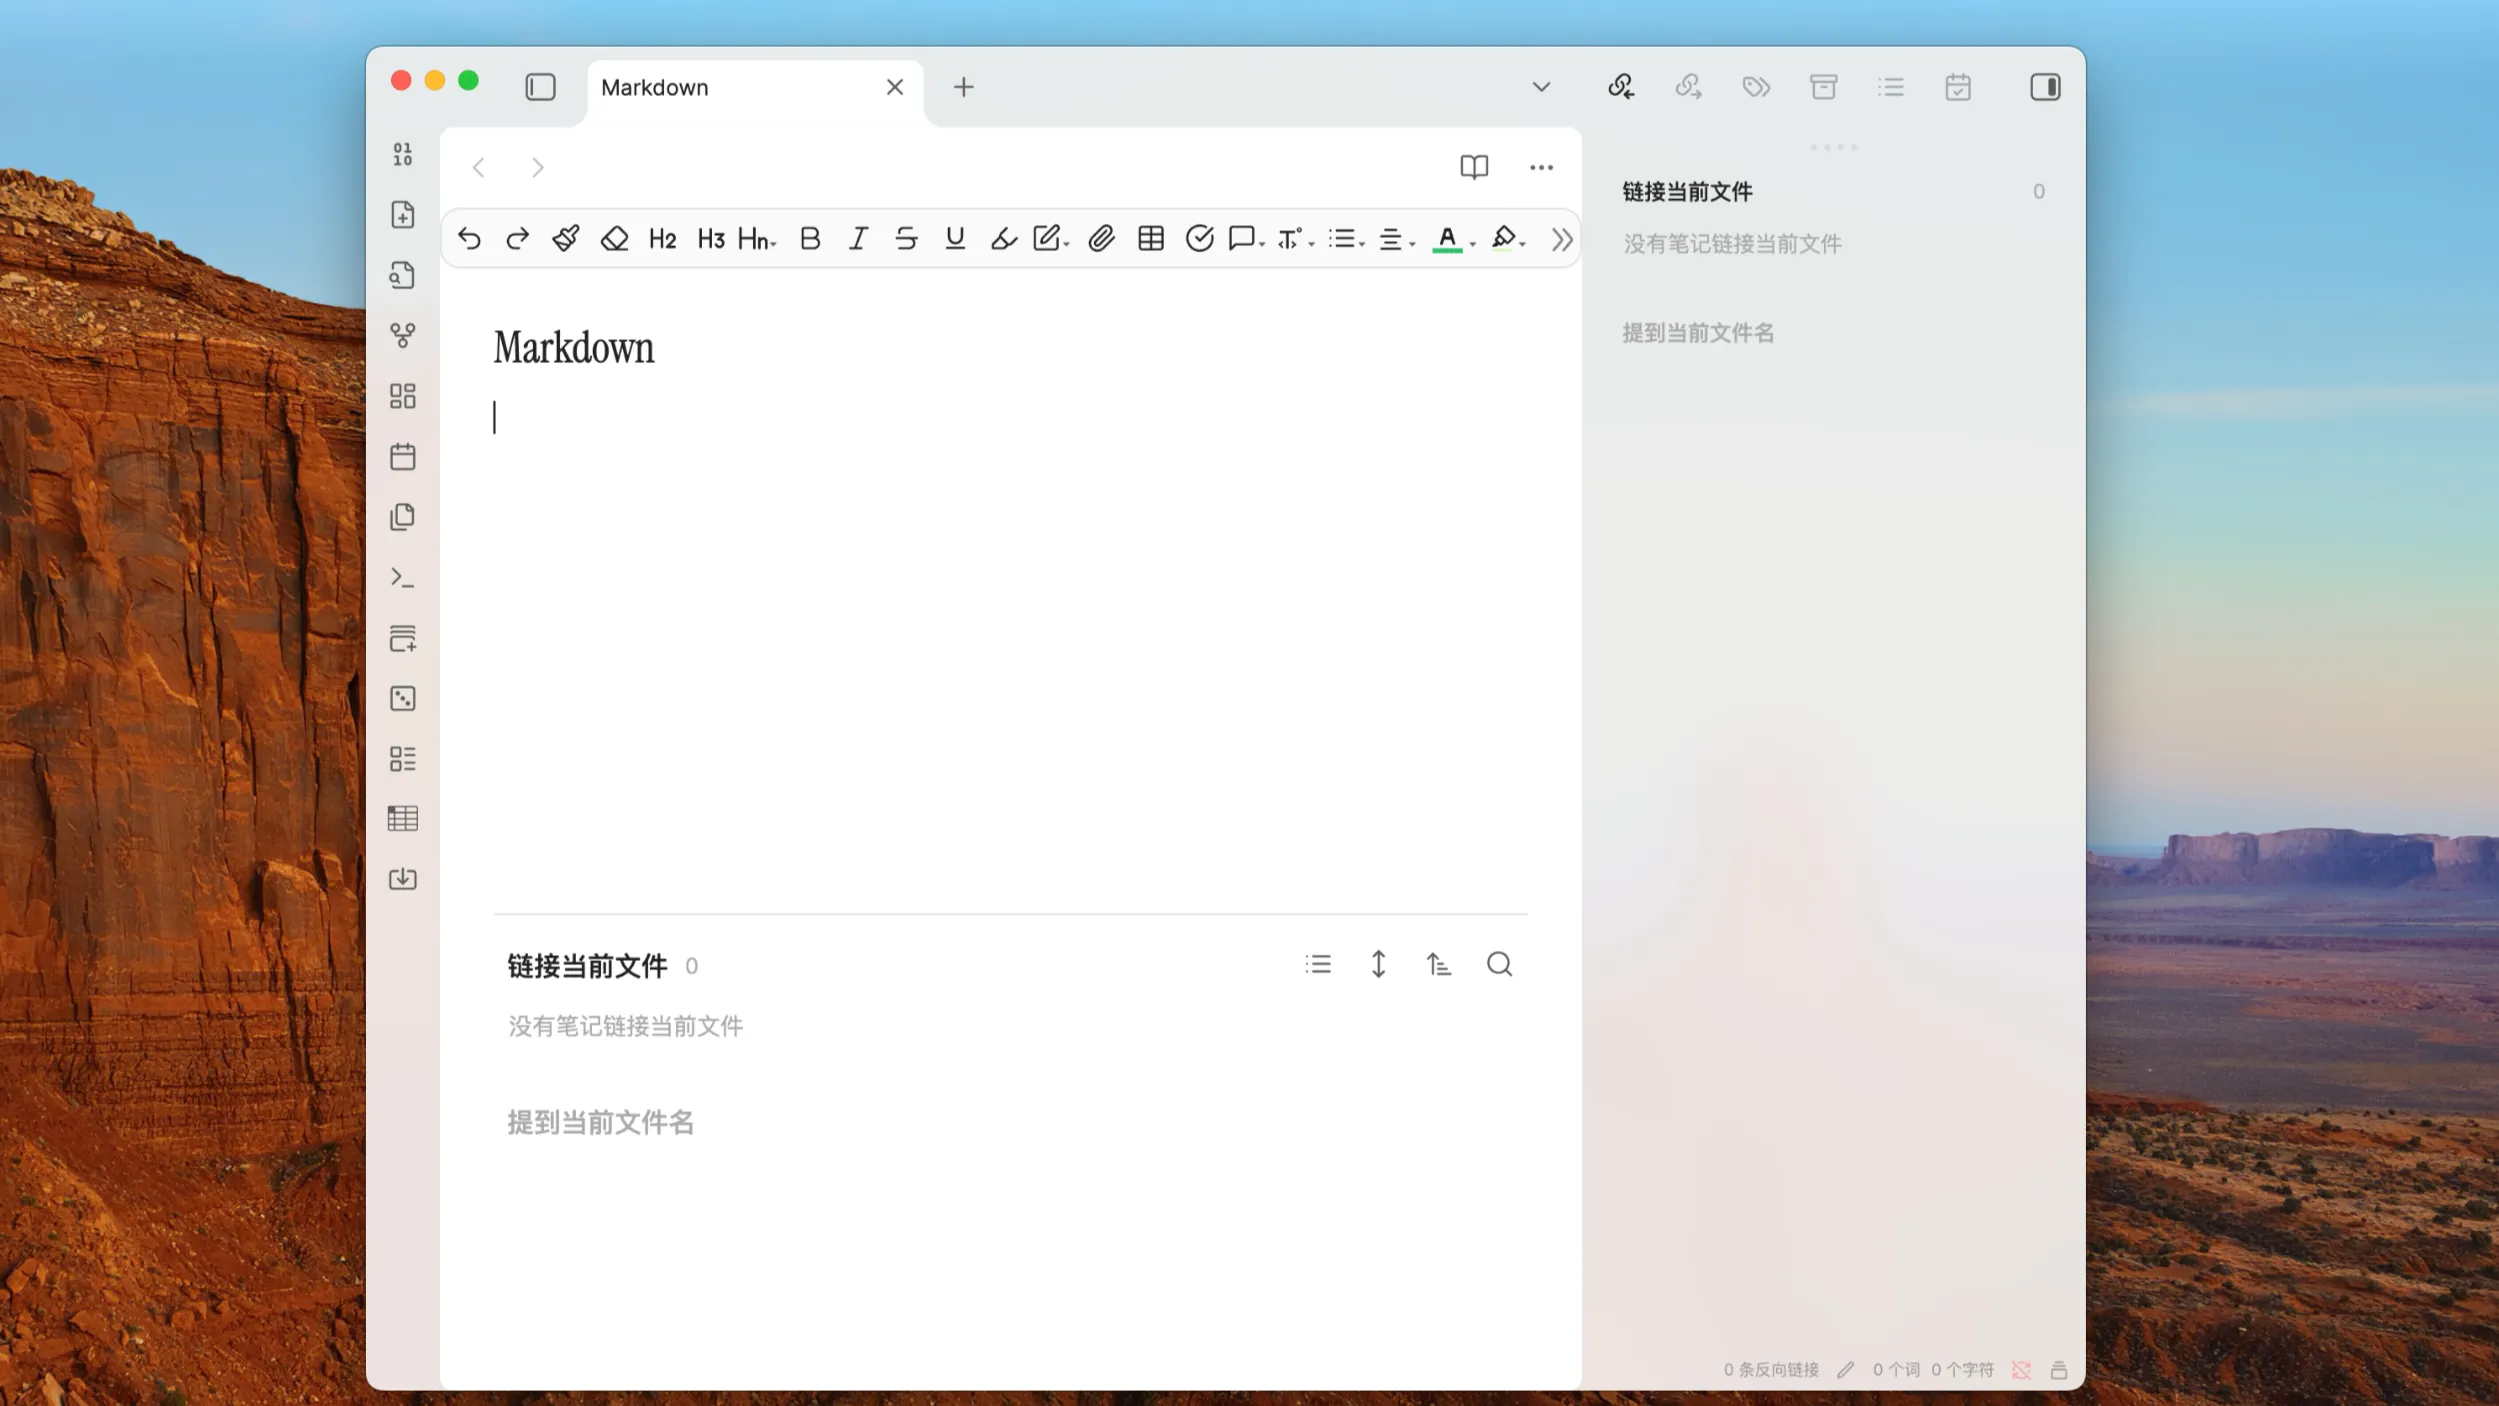The height and width of the screenshot is (1406, 2499).
Task: Open command palette terminal icon
Action: tap(402, 578)
